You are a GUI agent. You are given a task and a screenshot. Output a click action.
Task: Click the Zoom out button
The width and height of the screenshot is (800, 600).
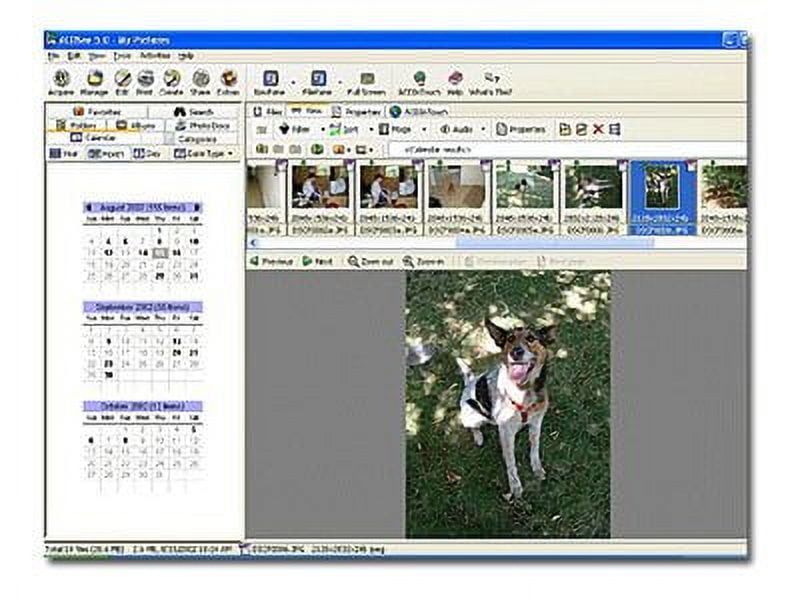click(x=372, y=261)
